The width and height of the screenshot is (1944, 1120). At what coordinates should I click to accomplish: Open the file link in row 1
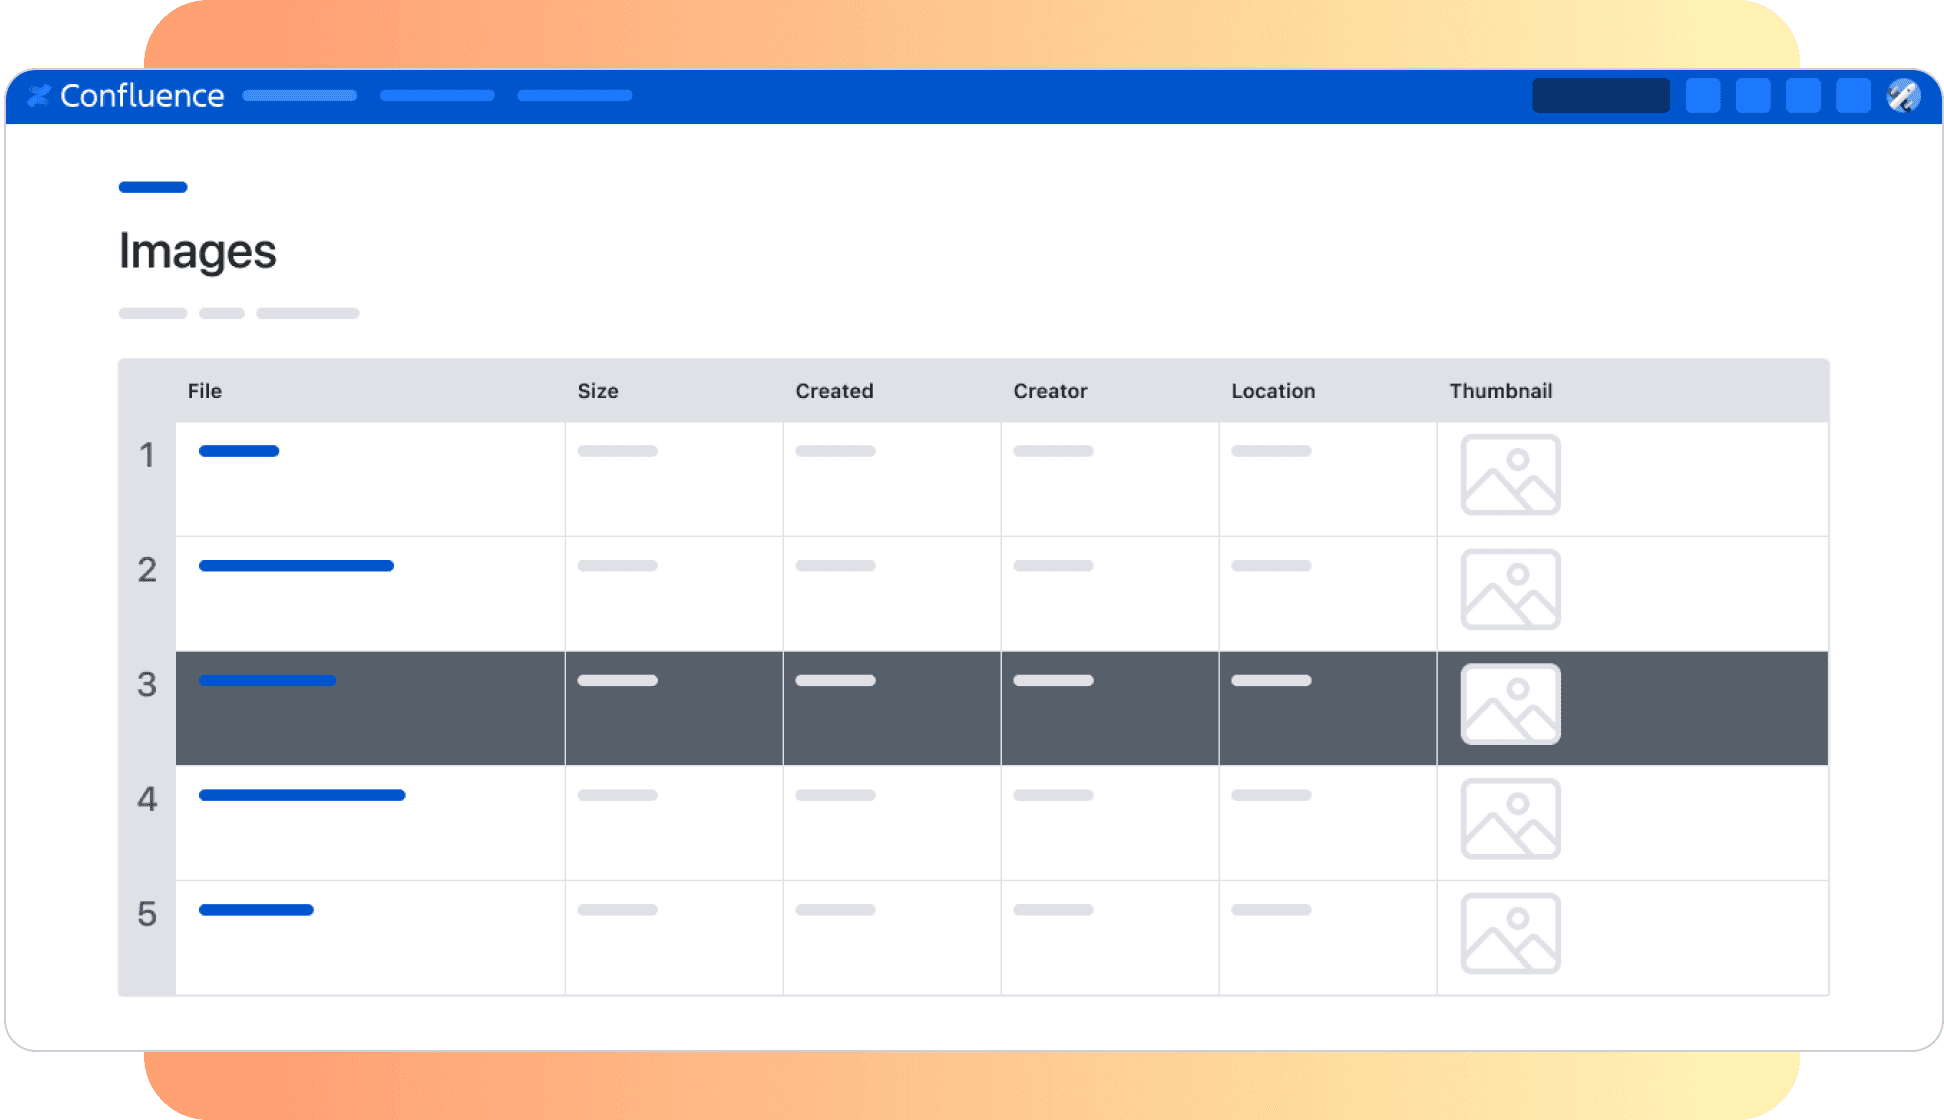click(238, 451)
